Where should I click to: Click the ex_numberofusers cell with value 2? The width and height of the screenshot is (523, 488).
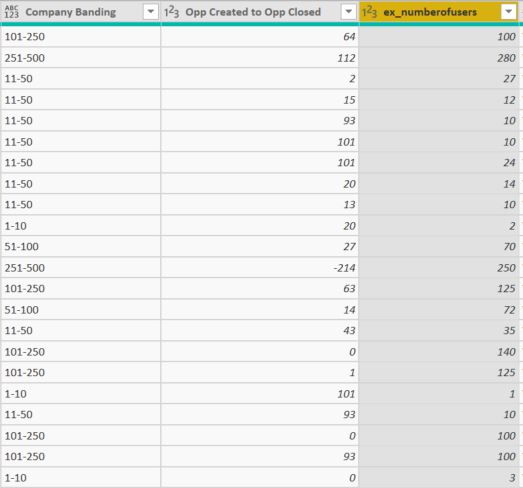click(439, 226)
